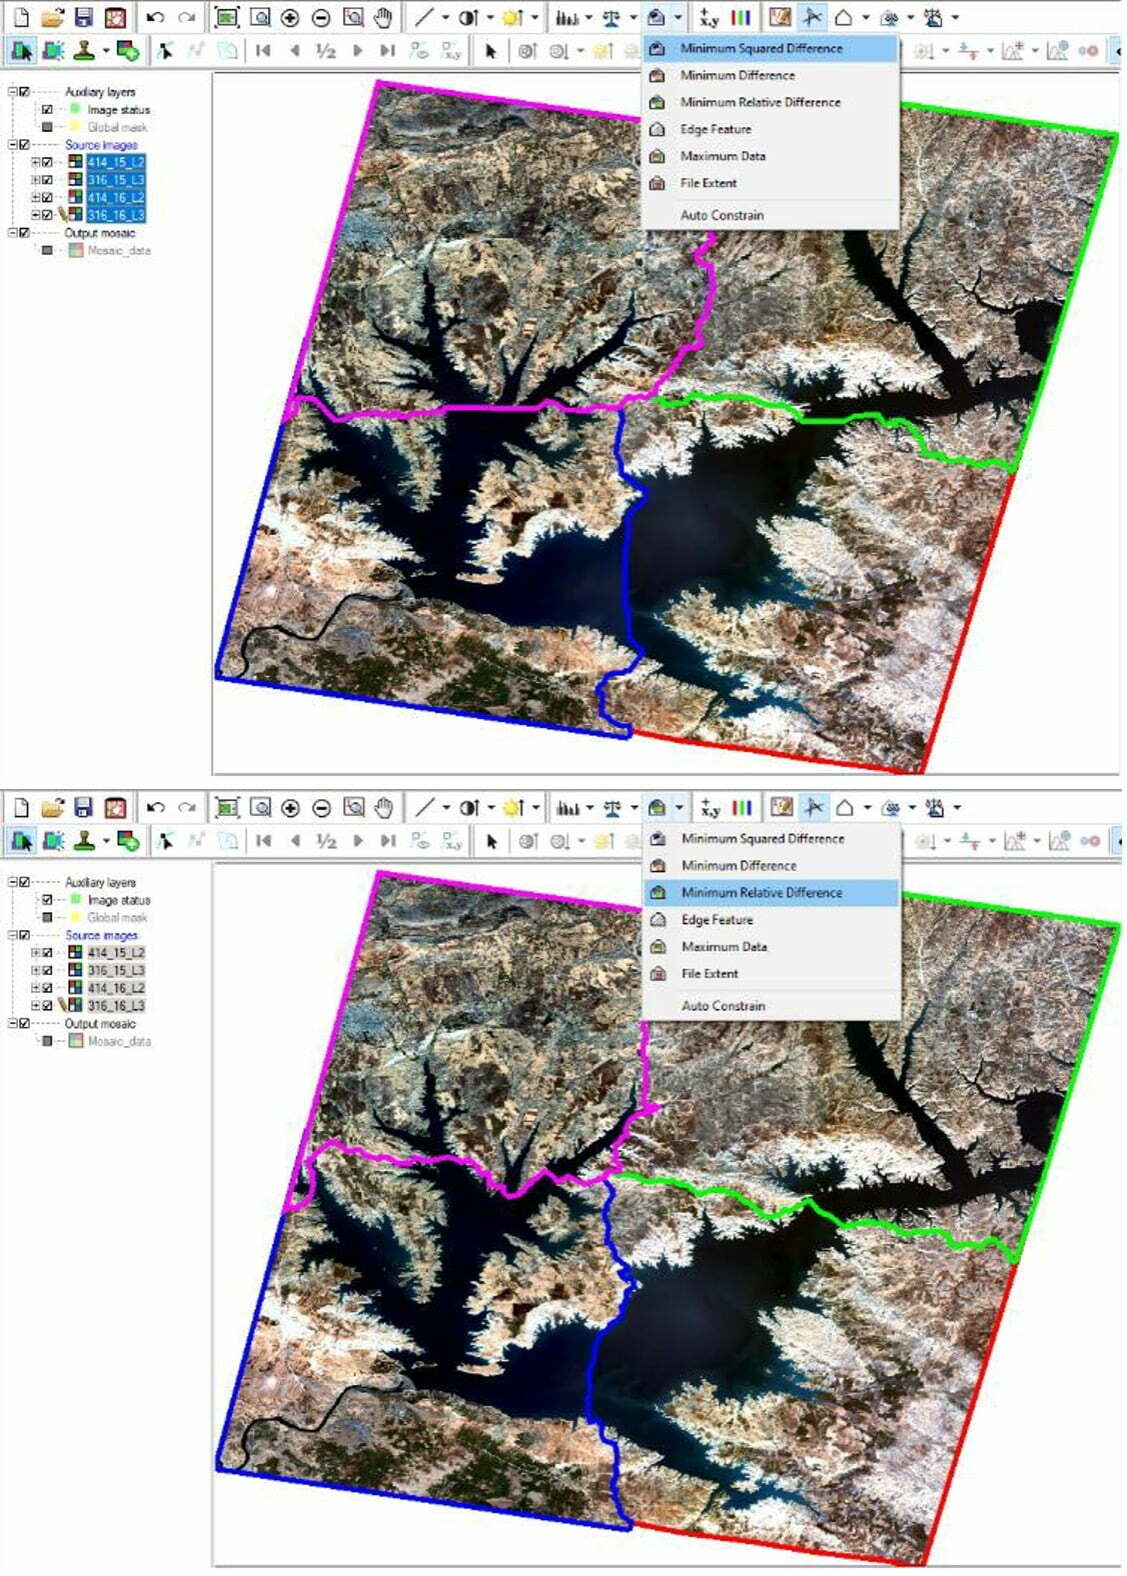The image size is (1127, 1576).
Task: Click green Image status swatch, upper tree
Action: [75, 109]
